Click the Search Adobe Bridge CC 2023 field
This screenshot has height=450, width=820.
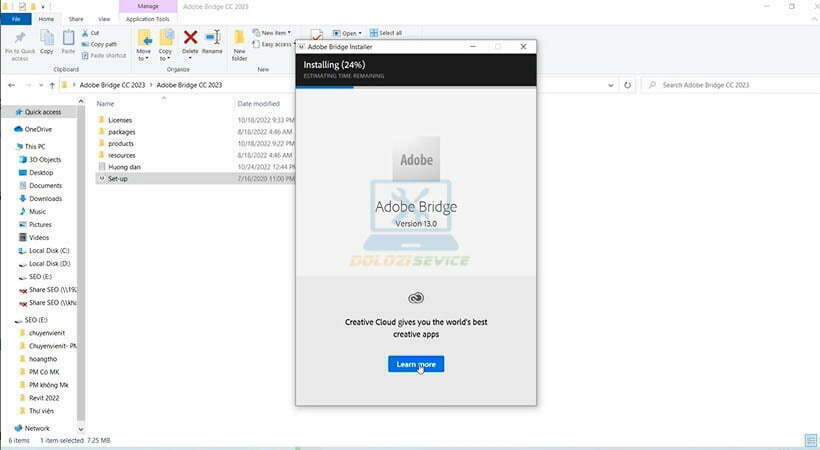(x=730, y=85)
